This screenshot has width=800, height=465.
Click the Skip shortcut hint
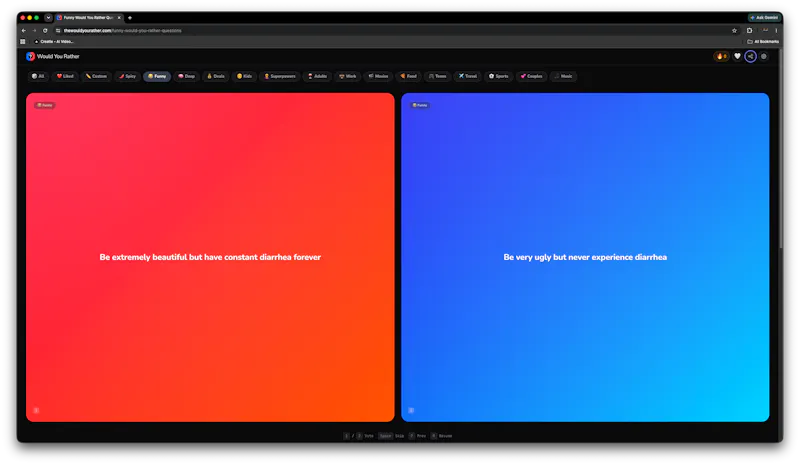click(x=391, y=436)
